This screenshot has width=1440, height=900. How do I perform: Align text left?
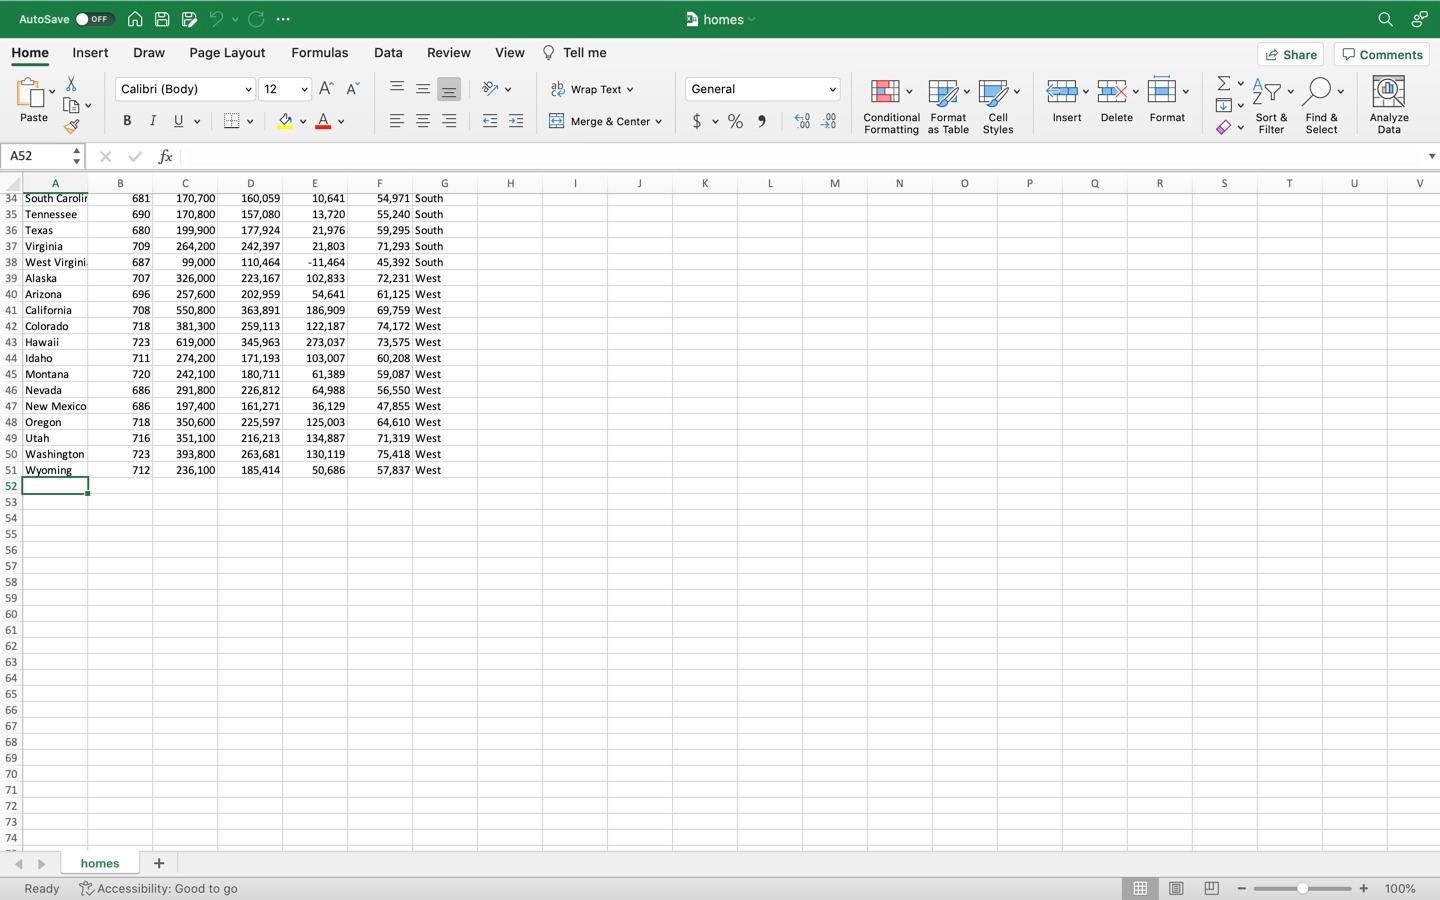pyautogui.click(x=397, y=121)
